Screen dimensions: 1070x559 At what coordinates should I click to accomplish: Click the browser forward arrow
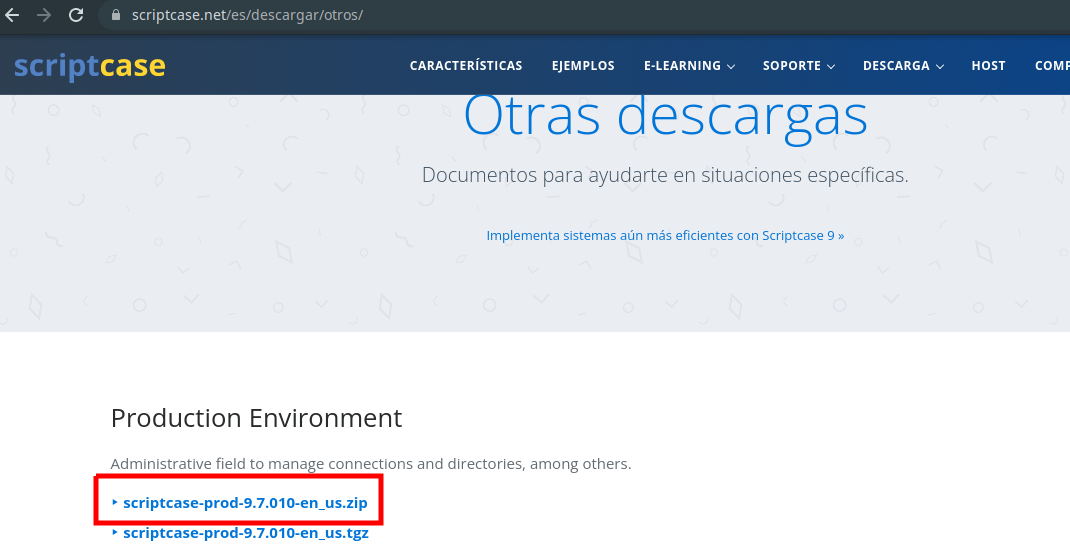44,15
